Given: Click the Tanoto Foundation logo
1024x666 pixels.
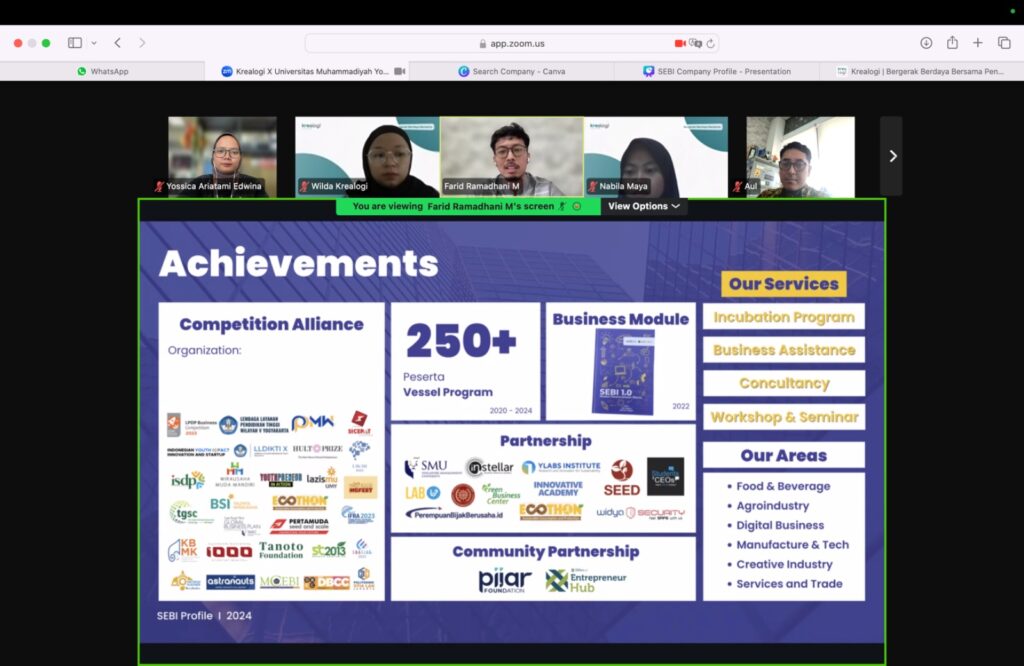Looking at the screenshot, I should pos(281,550).
